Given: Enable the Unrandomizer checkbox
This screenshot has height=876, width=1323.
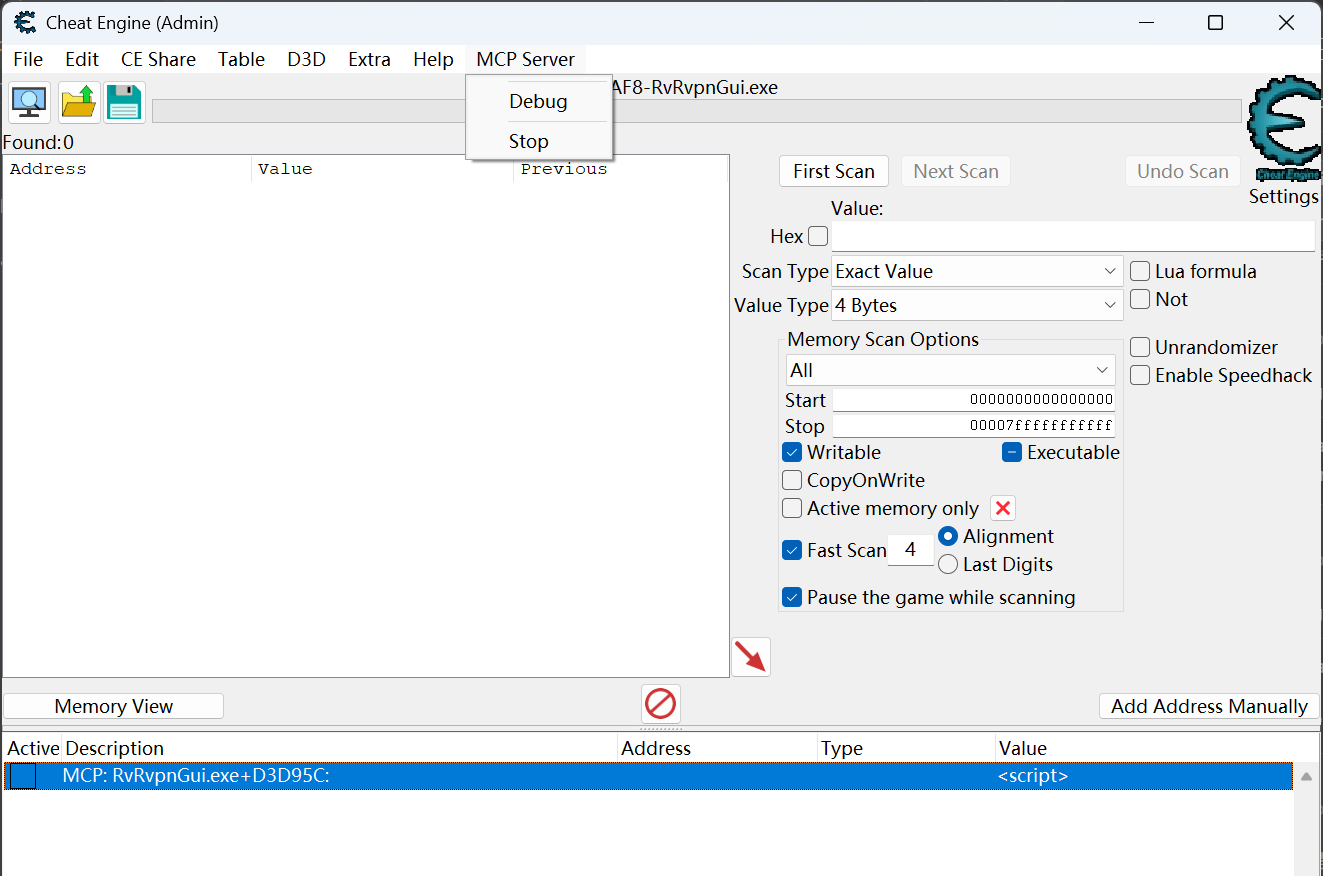Looking at the screenshot, I should [x=1140, y=347].
